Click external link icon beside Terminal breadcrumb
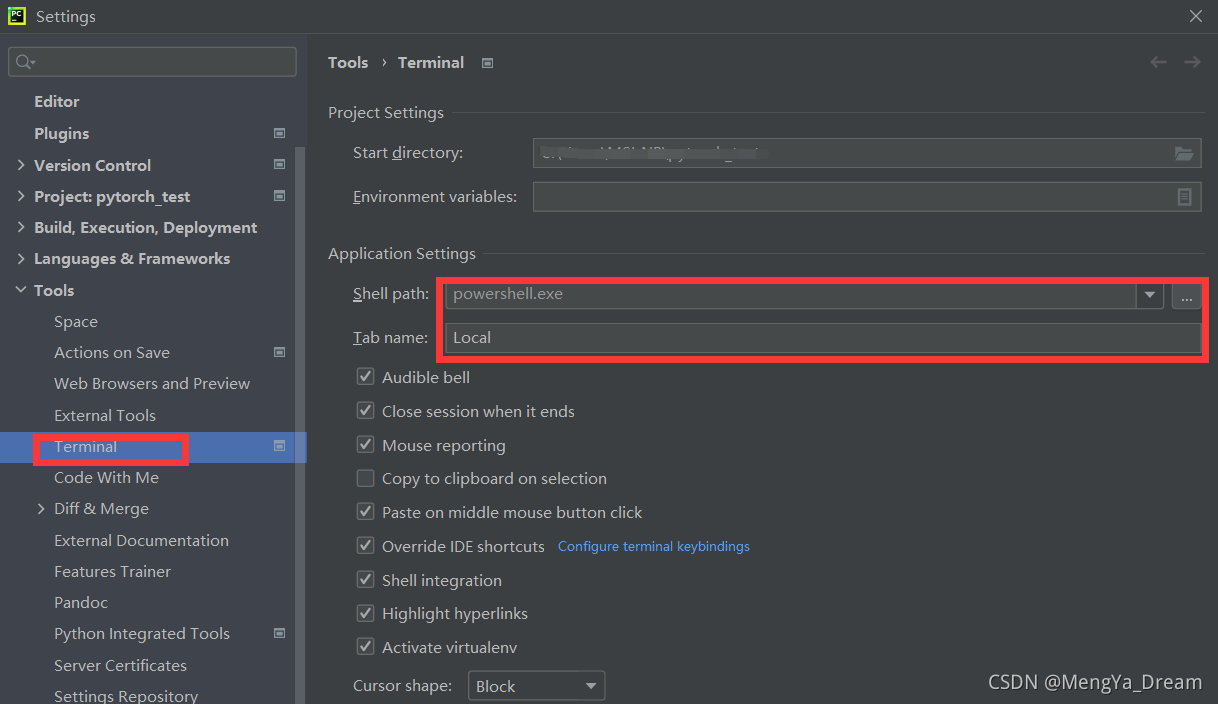This screenshot has height=704, width=1218. (x=487, y=62)
